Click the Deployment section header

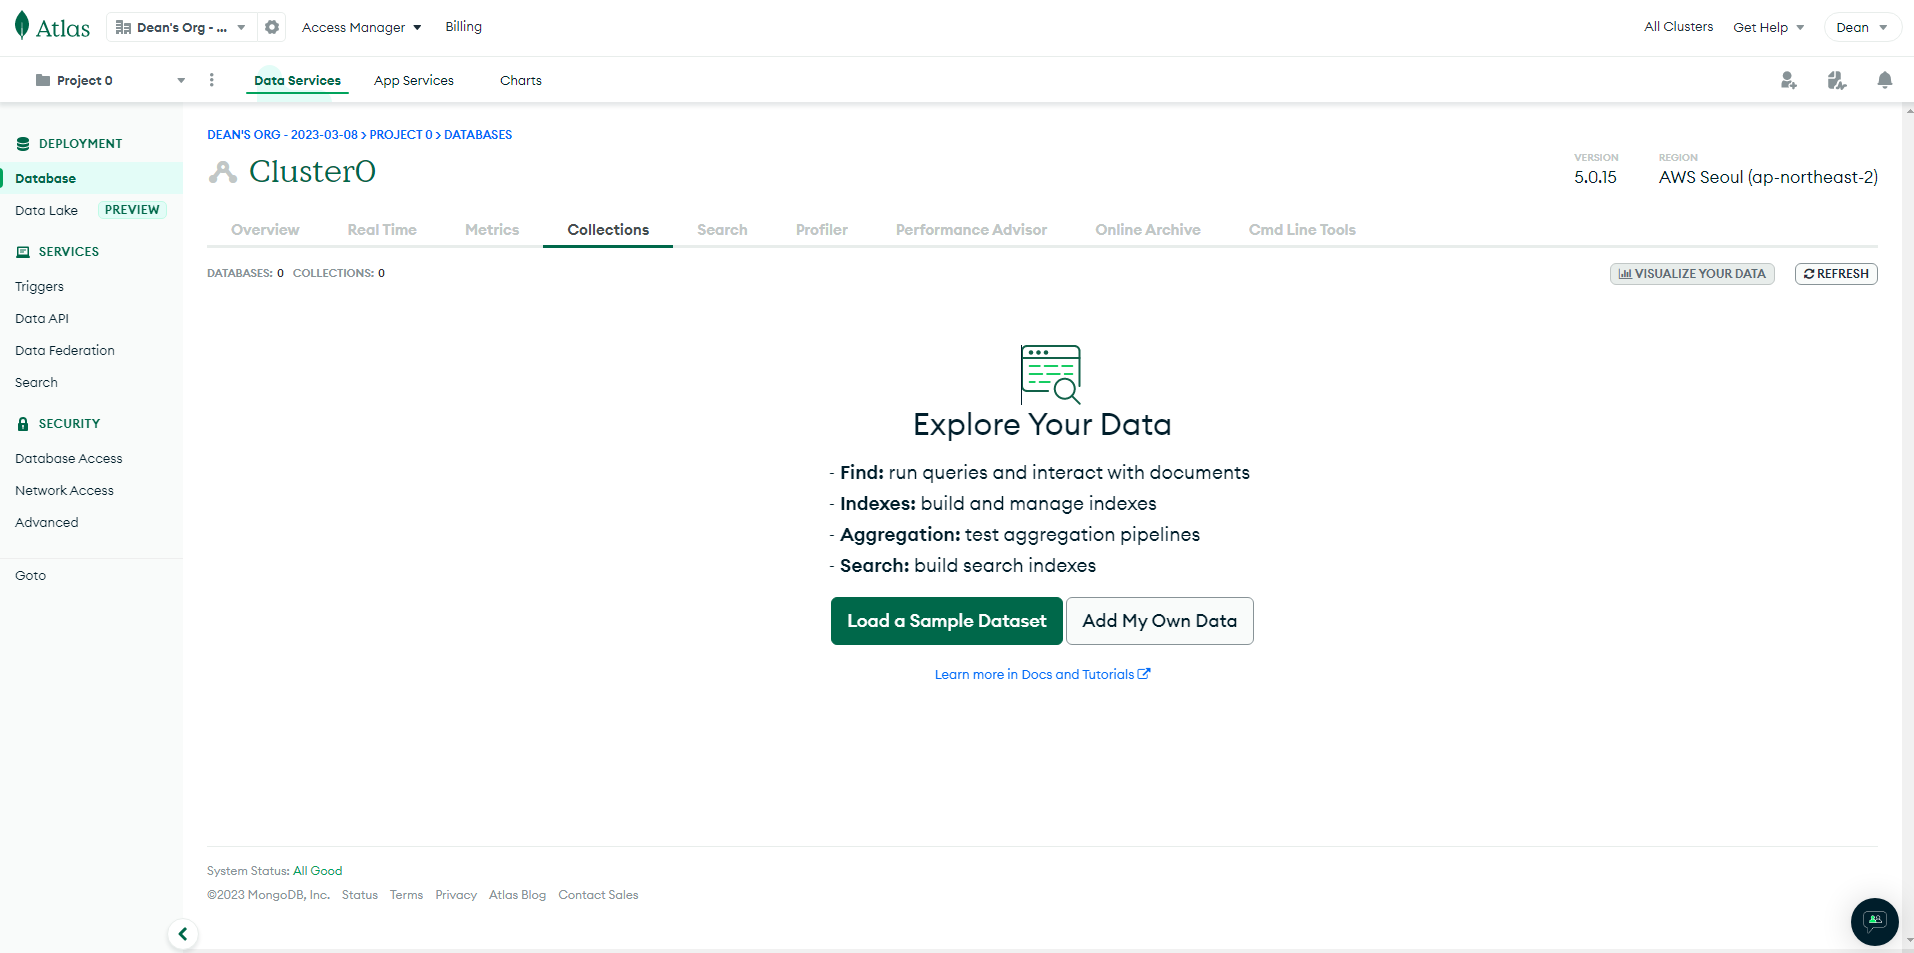coord(69,144)
